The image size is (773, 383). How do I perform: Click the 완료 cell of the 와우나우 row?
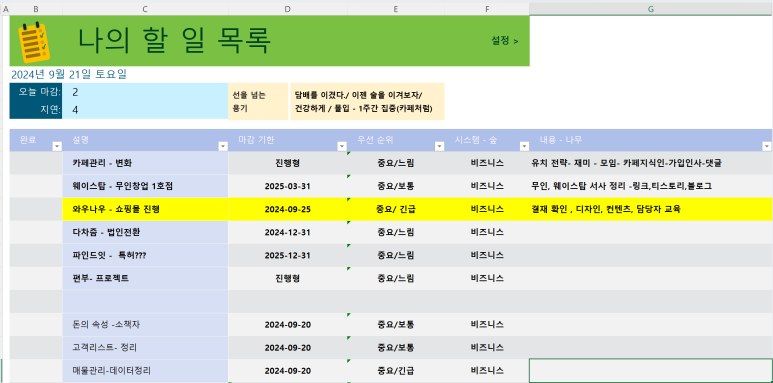[x=36, y=209]
